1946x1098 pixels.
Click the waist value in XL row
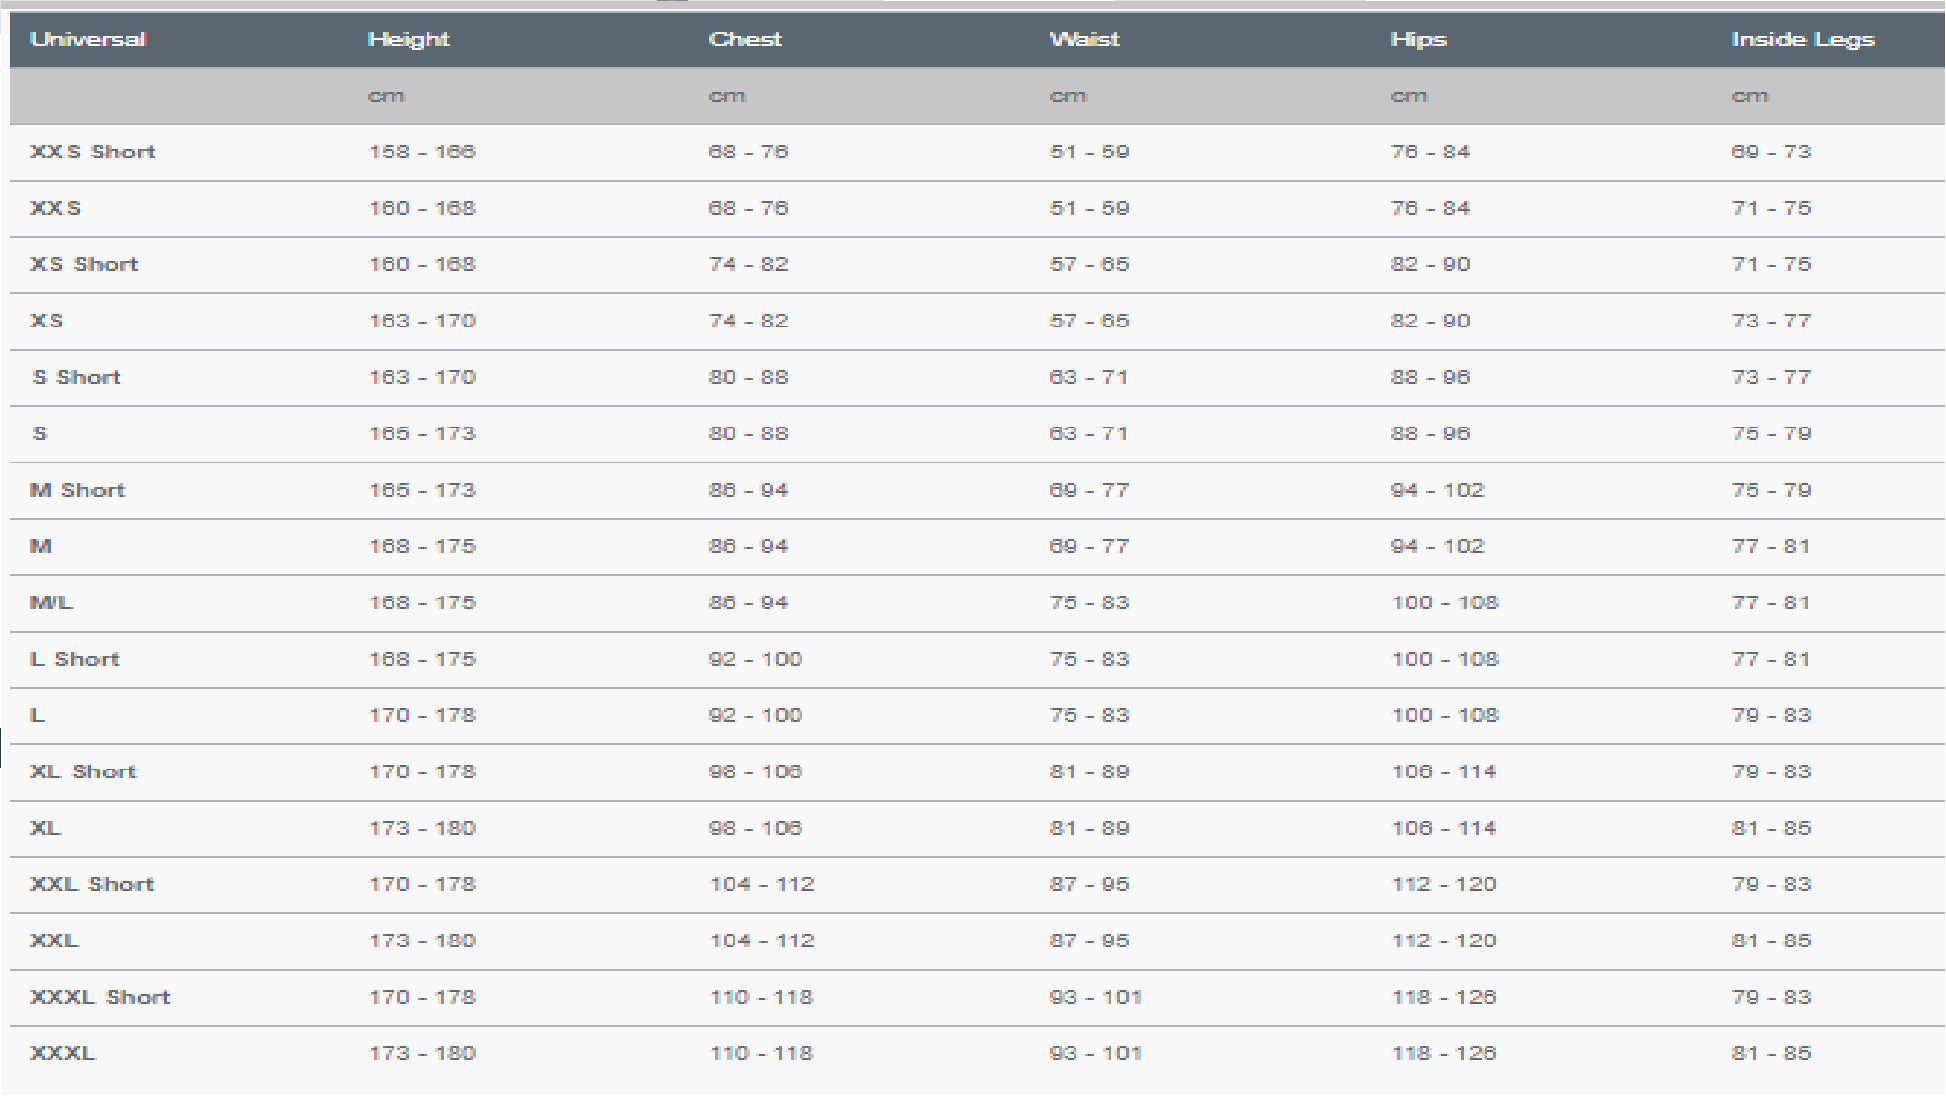[x=1089, y=829]
